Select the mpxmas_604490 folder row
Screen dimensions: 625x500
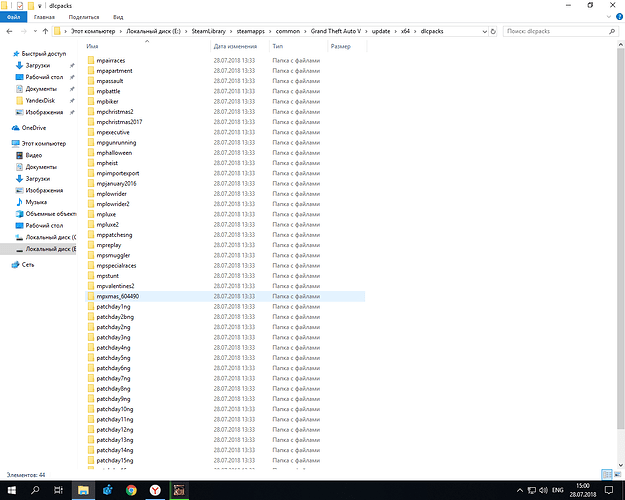tap(118, 297)
